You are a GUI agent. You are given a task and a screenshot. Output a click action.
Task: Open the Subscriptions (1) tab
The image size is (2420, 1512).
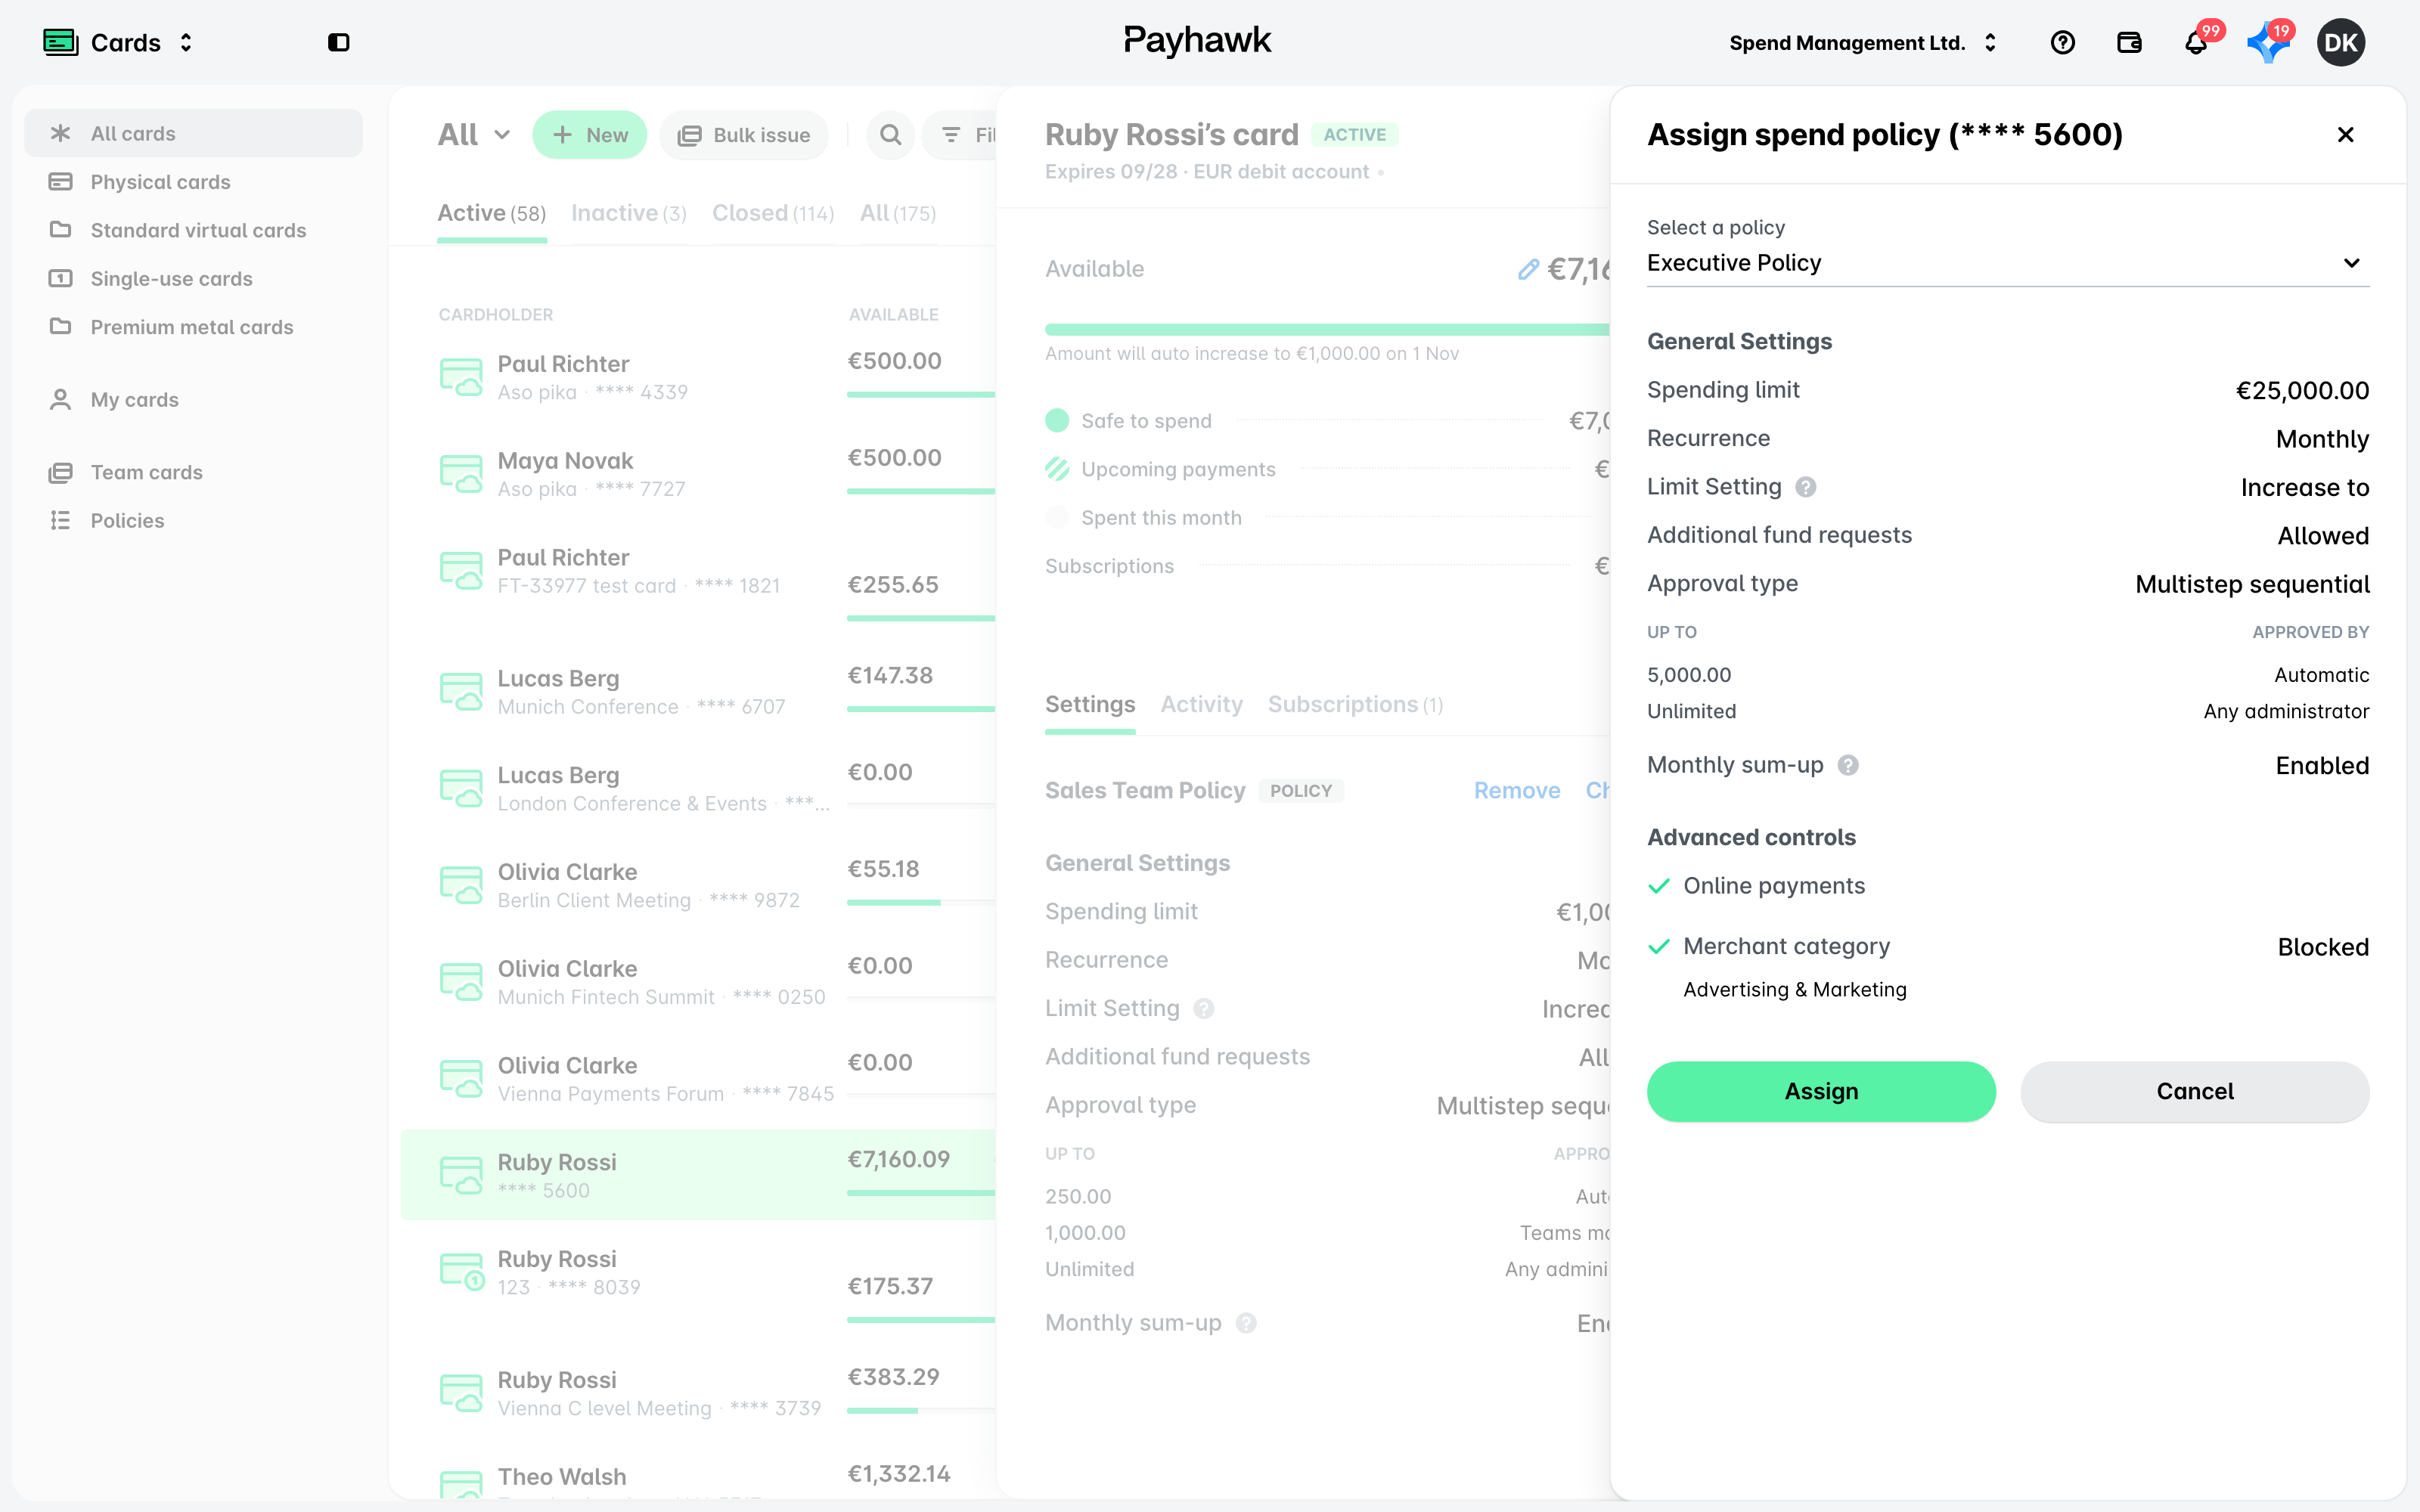(1355, 705)
